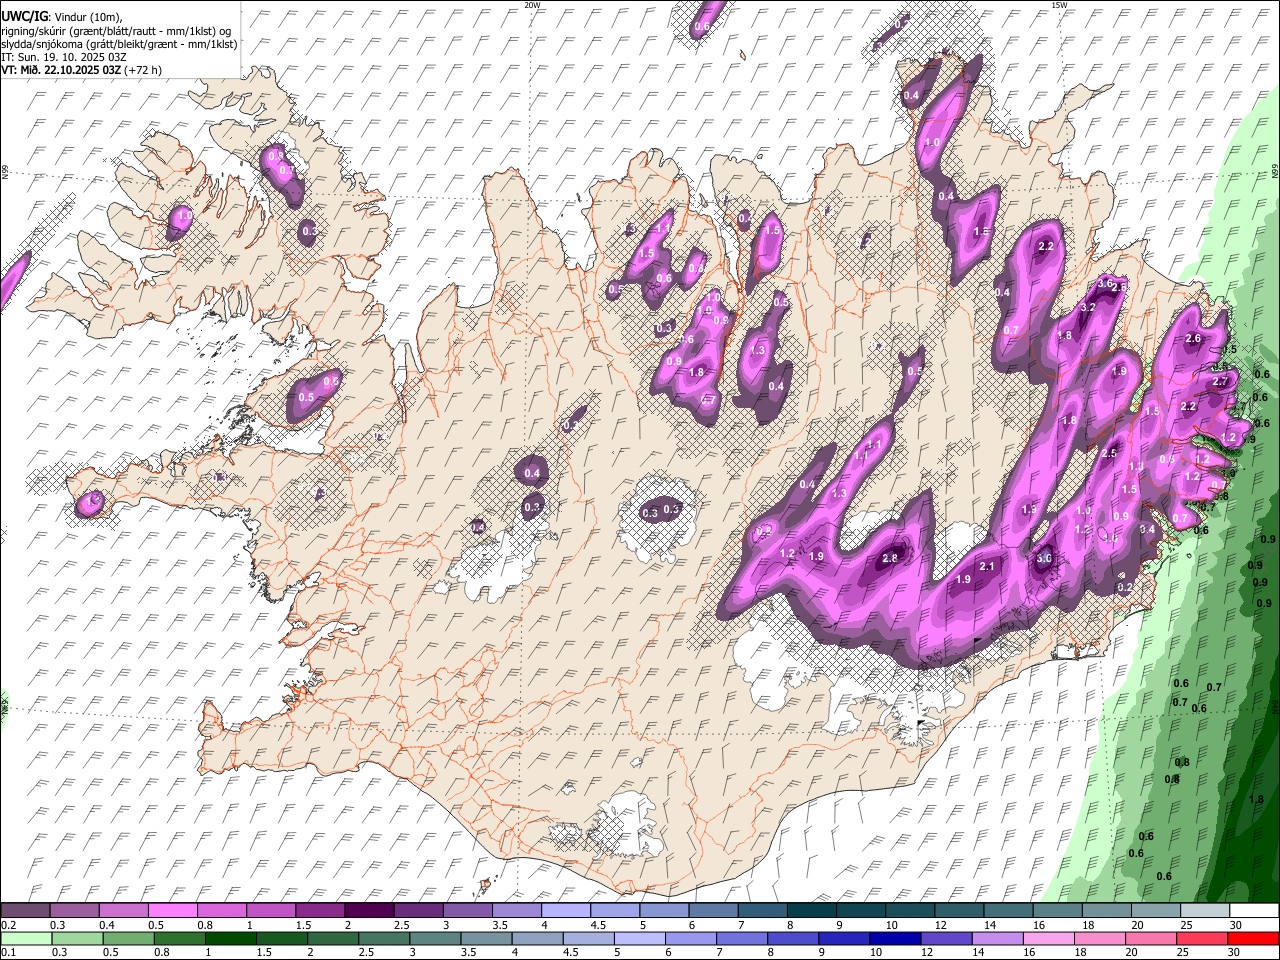Click the '3.2' snowfall value on the map
1280x960 pixels.
coord(1089,307)
